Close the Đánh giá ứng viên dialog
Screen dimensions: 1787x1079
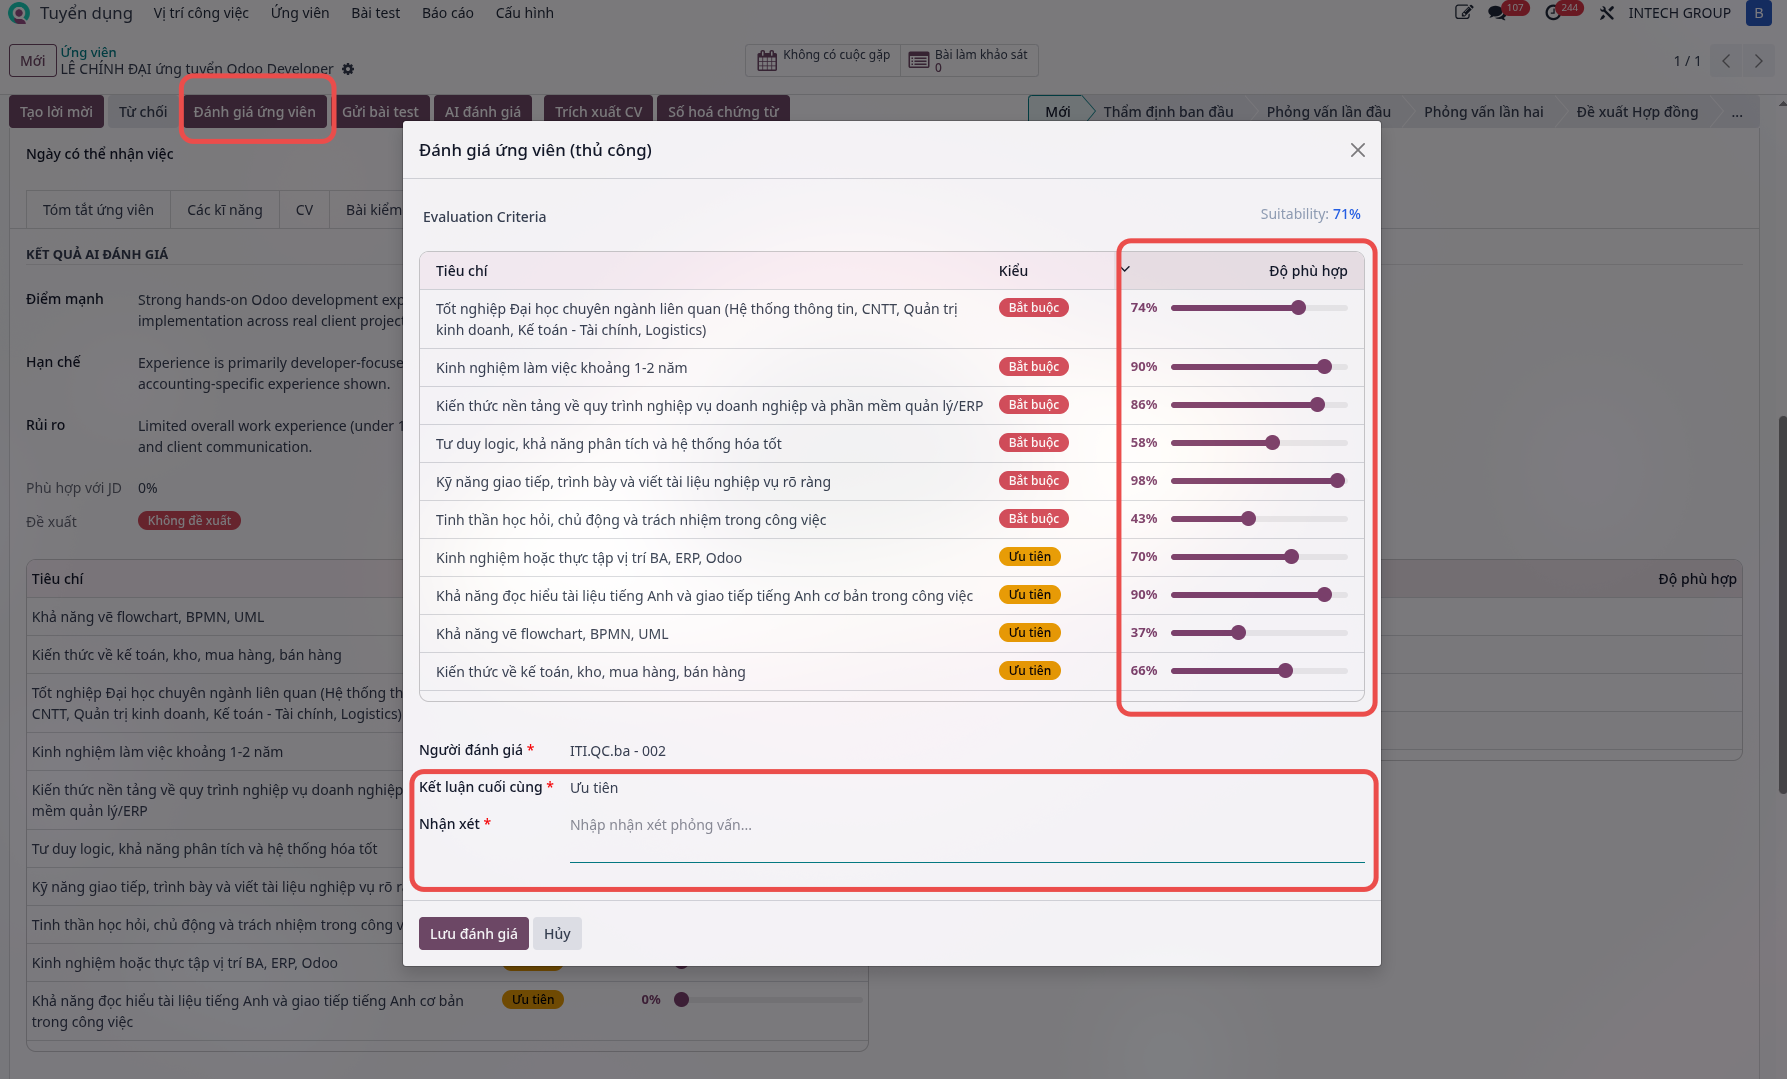click(x=1357, y=150)
